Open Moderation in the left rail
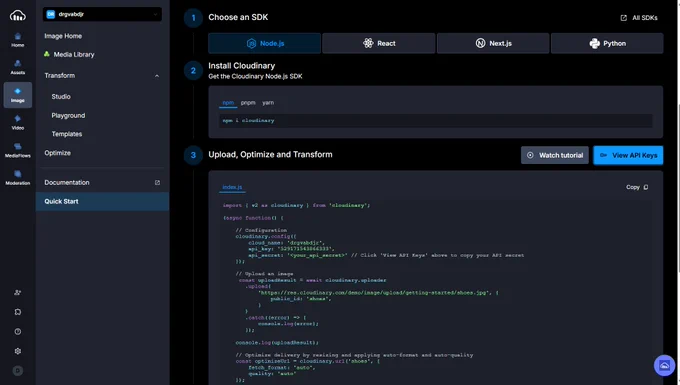The width and height of the screenshot is (680, 385). pyautogui.click(x=17, y=178)
